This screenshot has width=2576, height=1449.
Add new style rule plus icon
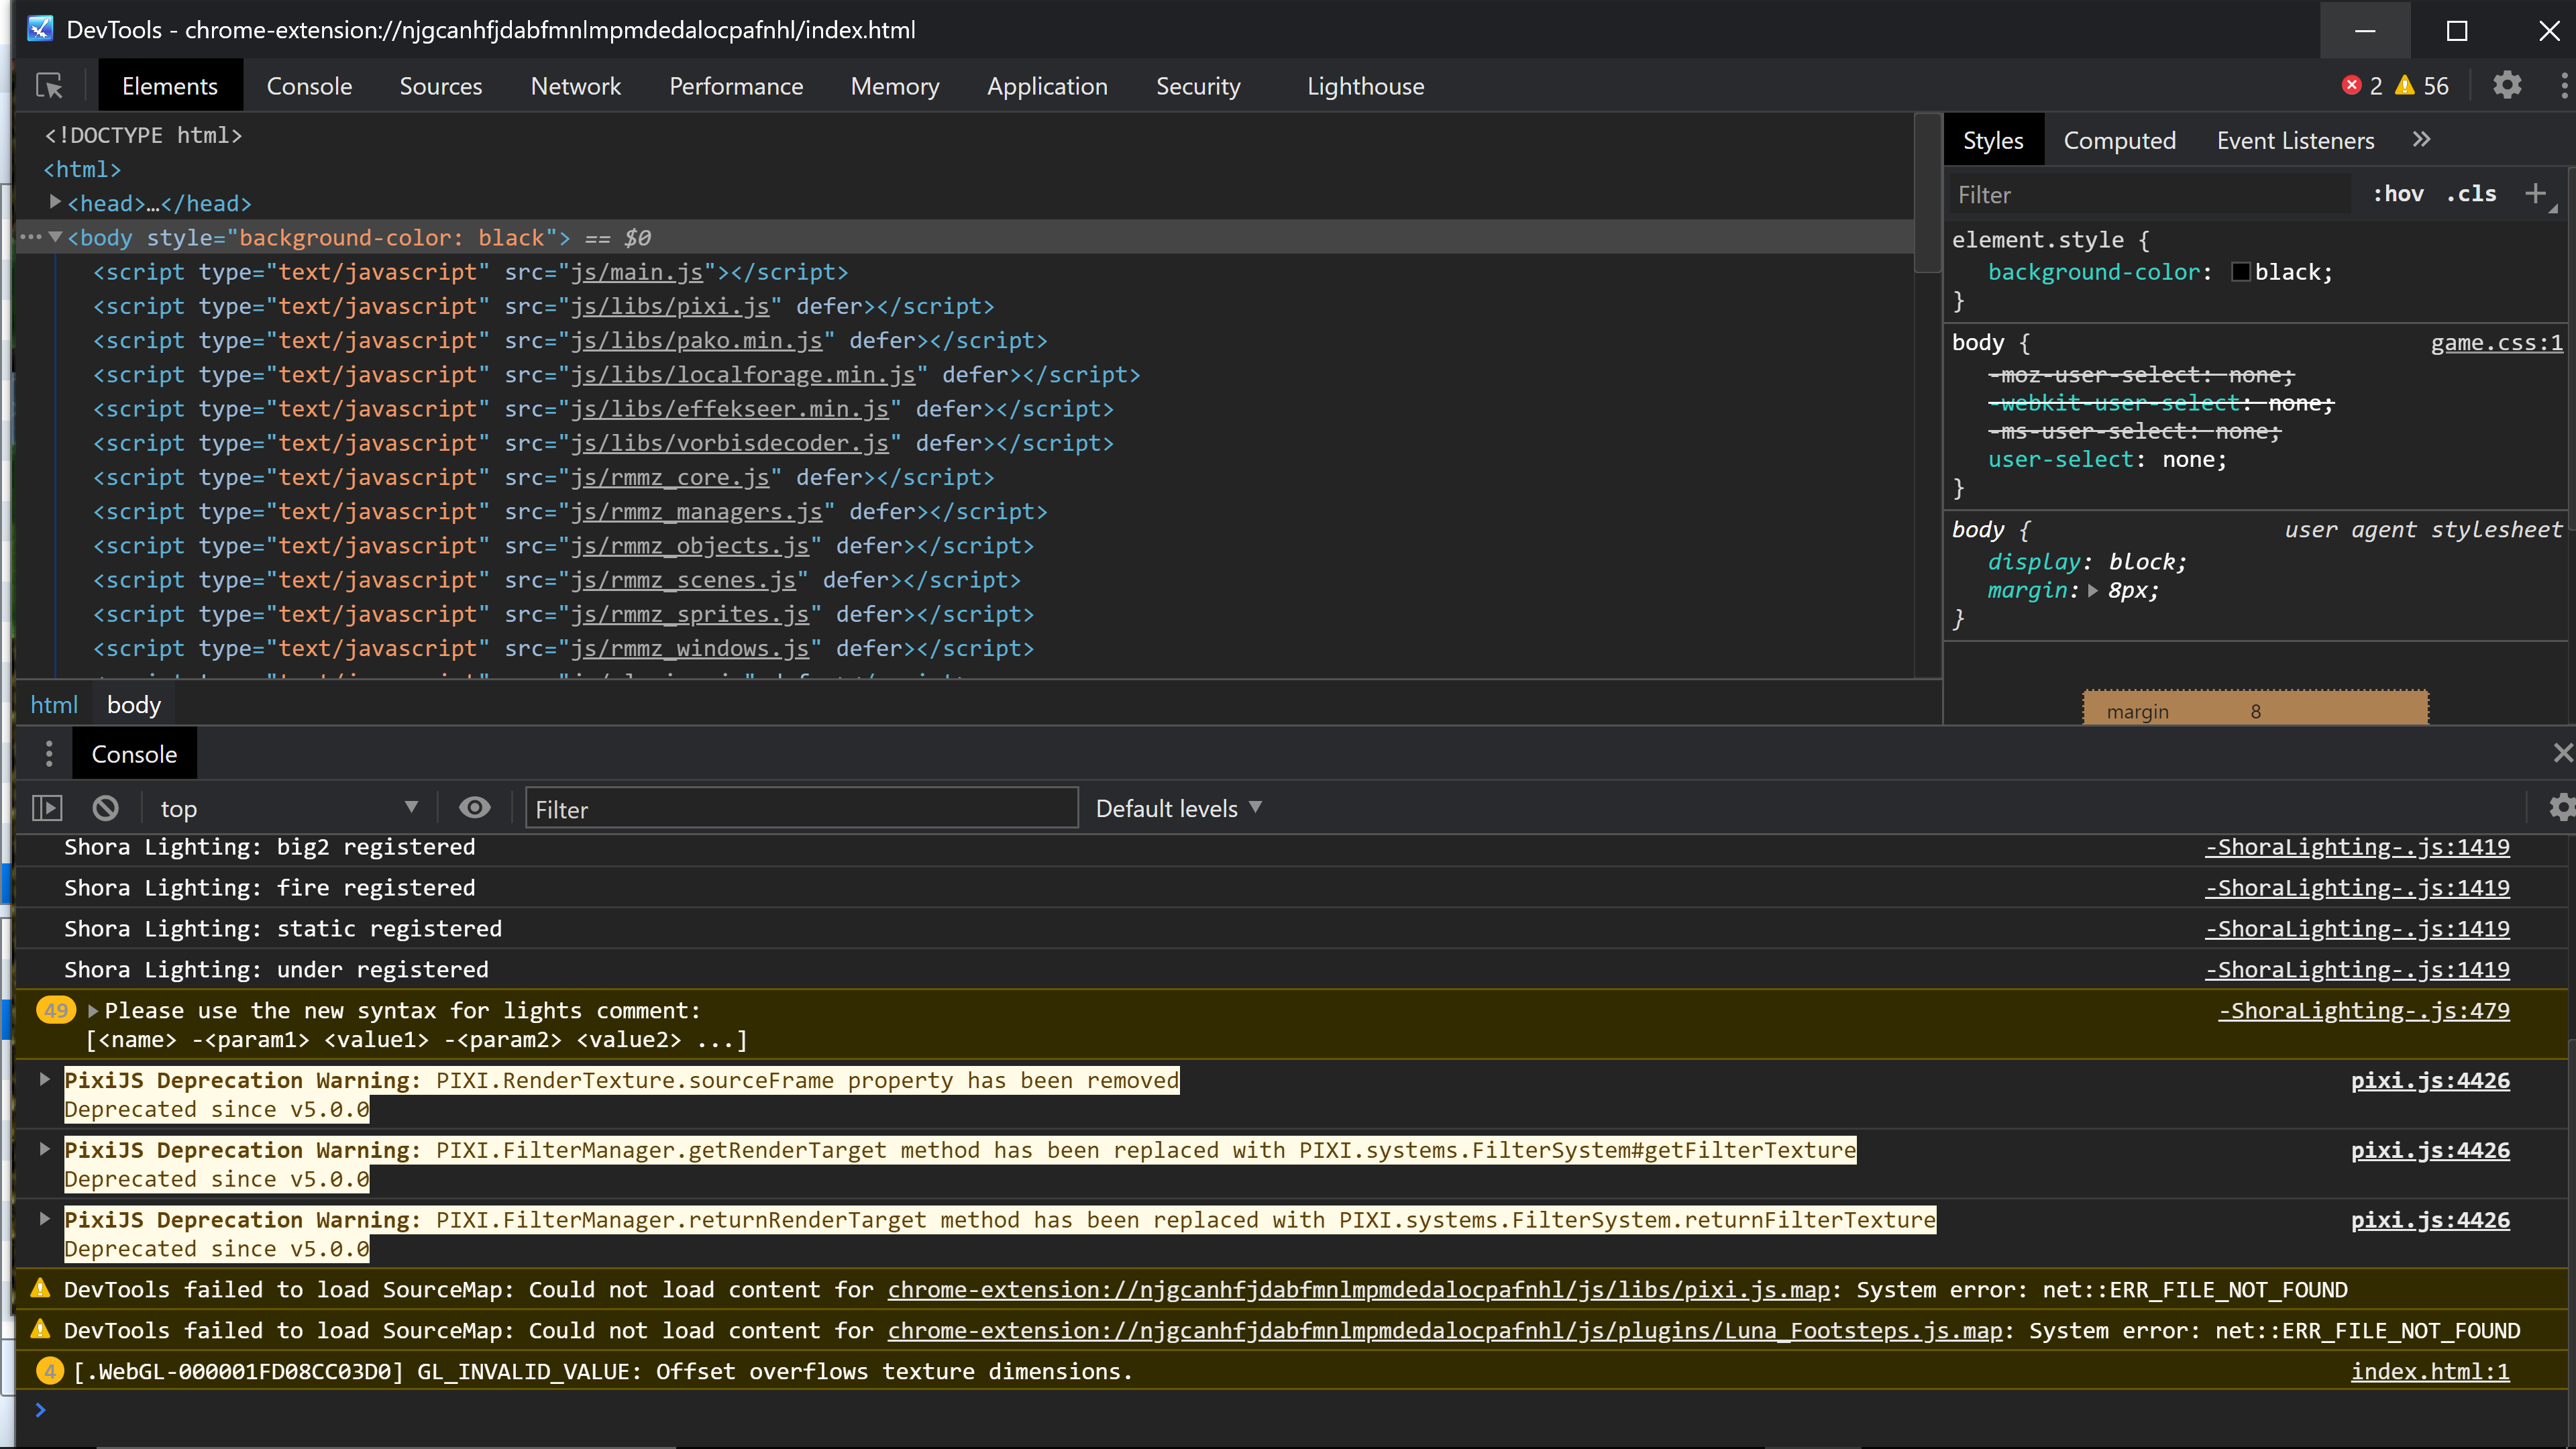click(2534, 194)
